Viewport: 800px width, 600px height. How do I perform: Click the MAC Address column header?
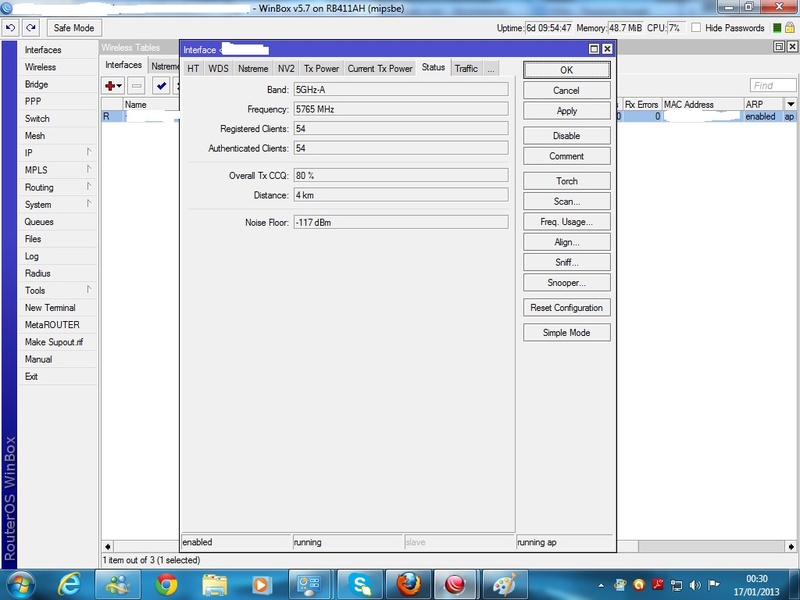(702, 104)
